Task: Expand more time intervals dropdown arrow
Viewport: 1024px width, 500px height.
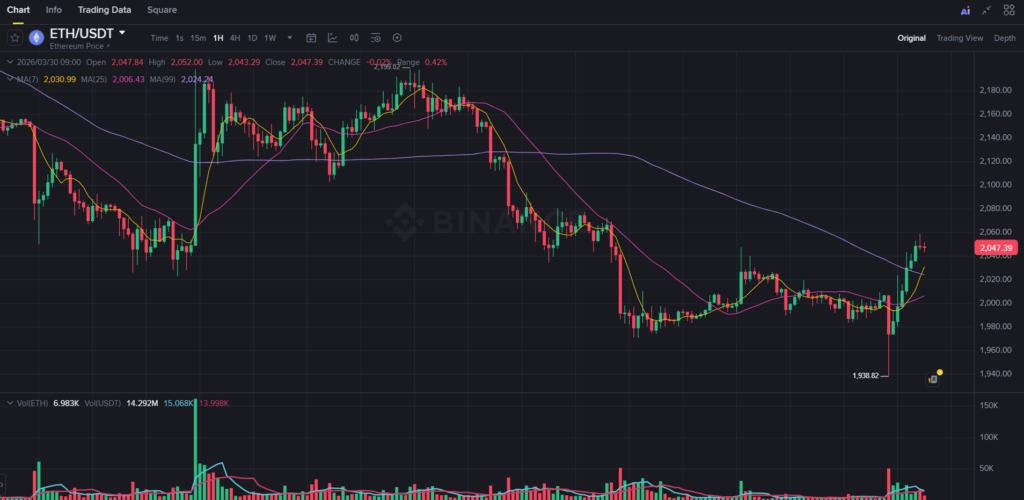Action: tap(290, 38)
